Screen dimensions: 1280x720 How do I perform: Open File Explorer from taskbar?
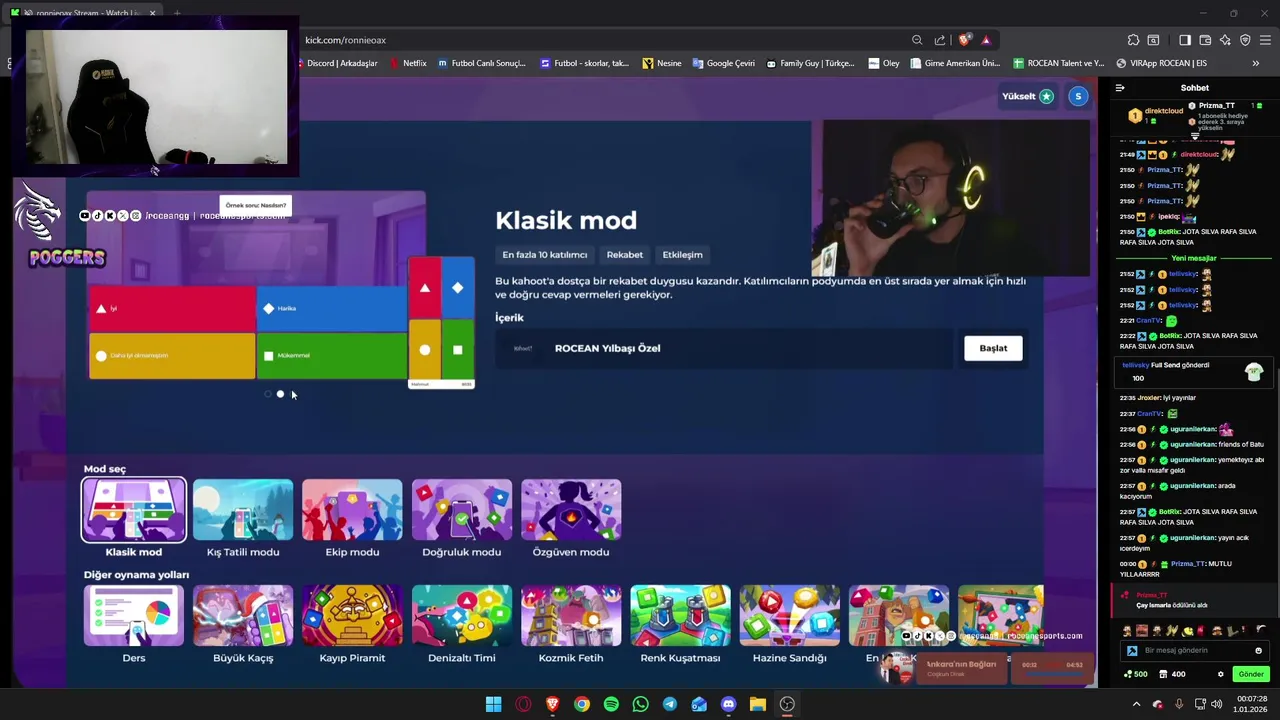coord(758,704)
